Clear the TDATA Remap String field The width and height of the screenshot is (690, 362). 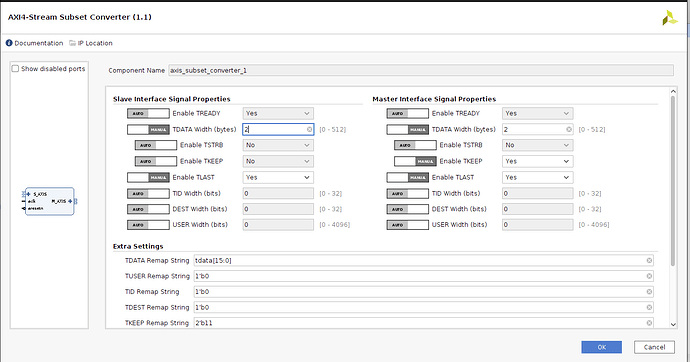(x=649, y=260)
